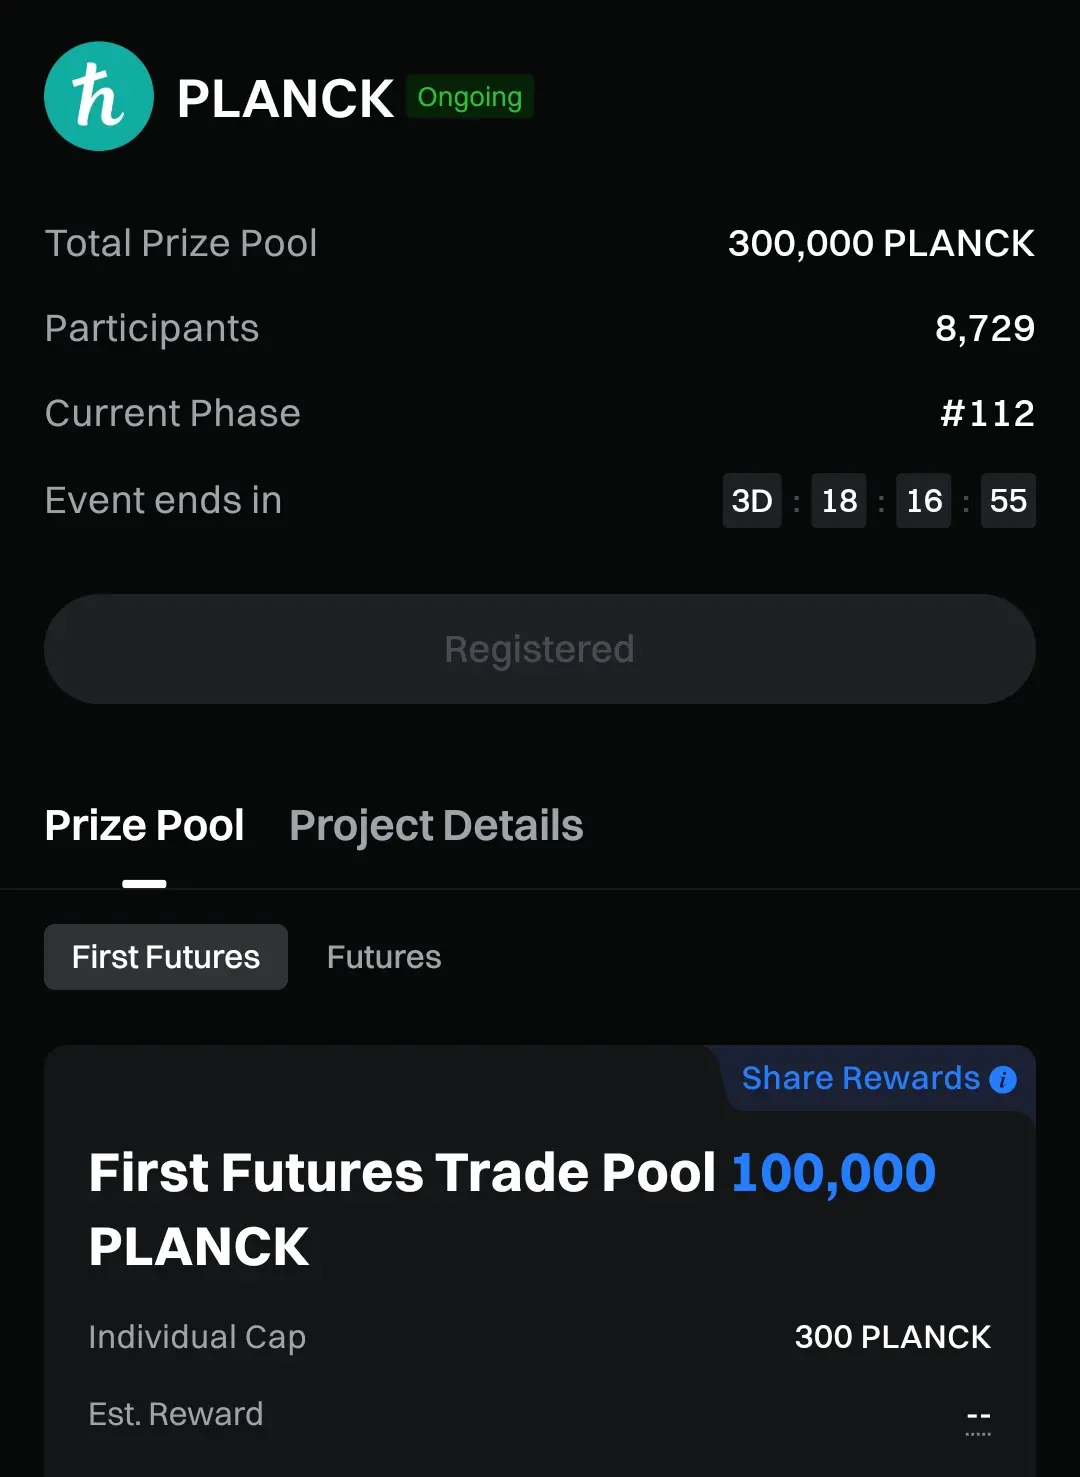Image resolution: width=1080 pixels, height=1477 pixels.
Task: Click the Participants count 8,729
Action: point(985,328)
